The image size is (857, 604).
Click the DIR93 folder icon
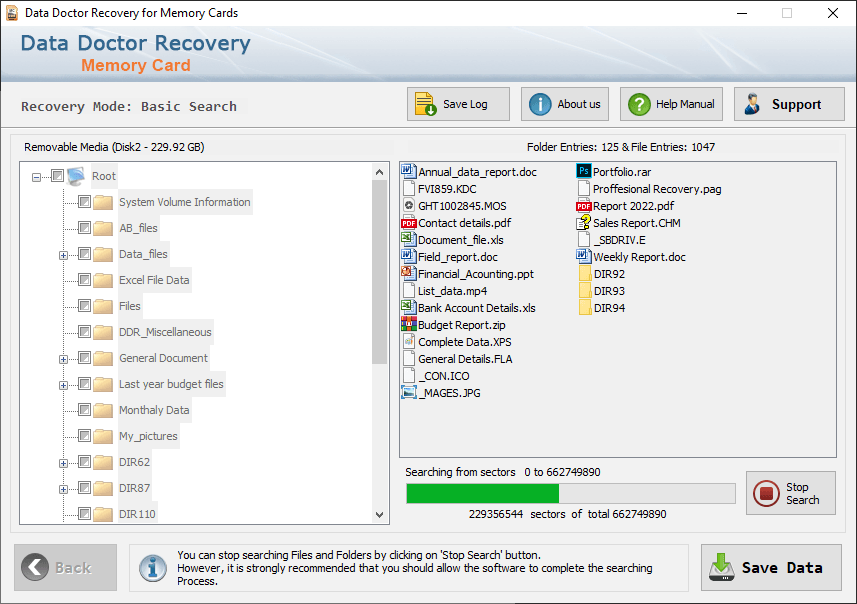pyautogui.click(x=585, y=290)
